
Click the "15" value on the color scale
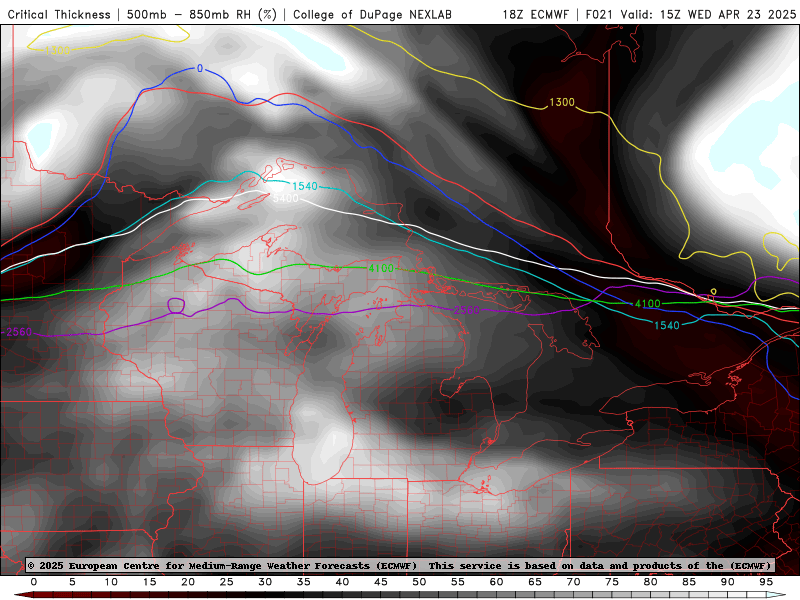pyautogui.click(x=149, y=582)
